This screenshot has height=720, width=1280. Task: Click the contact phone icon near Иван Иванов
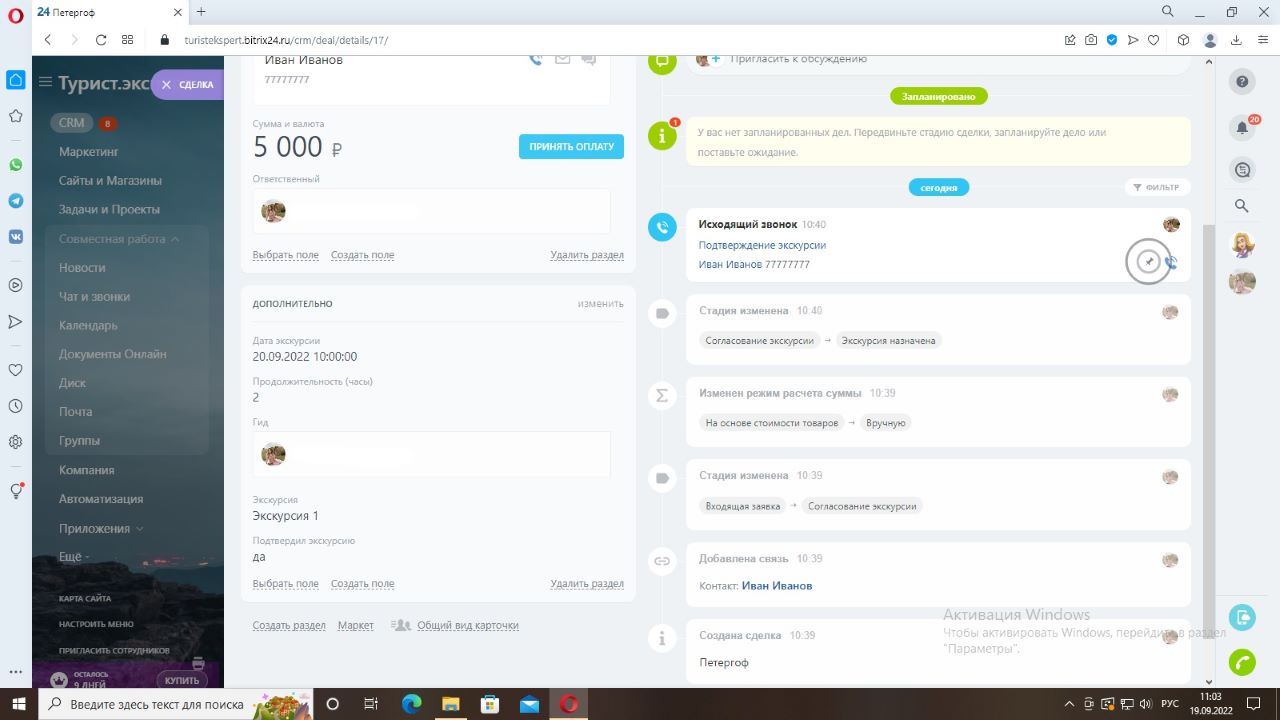pos(536,59)
